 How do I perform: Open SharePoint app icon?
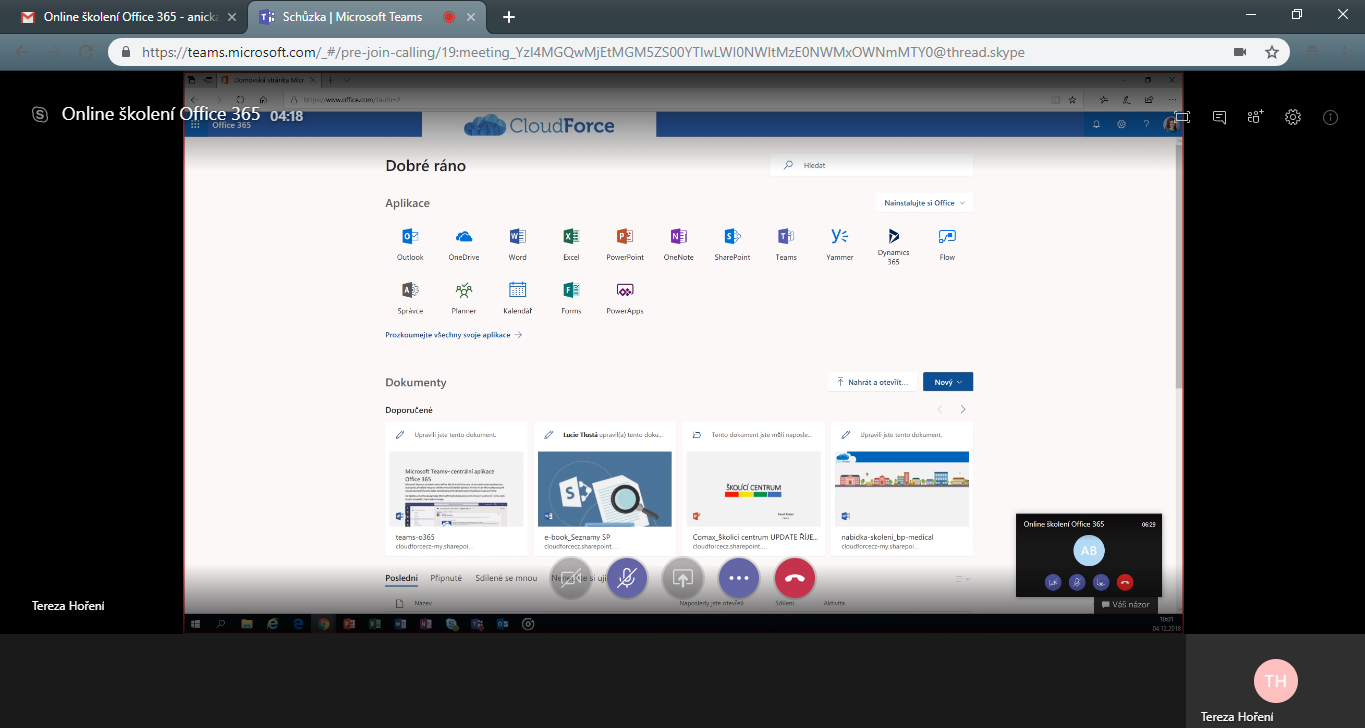pyautogui.click(x=732, y=244)
